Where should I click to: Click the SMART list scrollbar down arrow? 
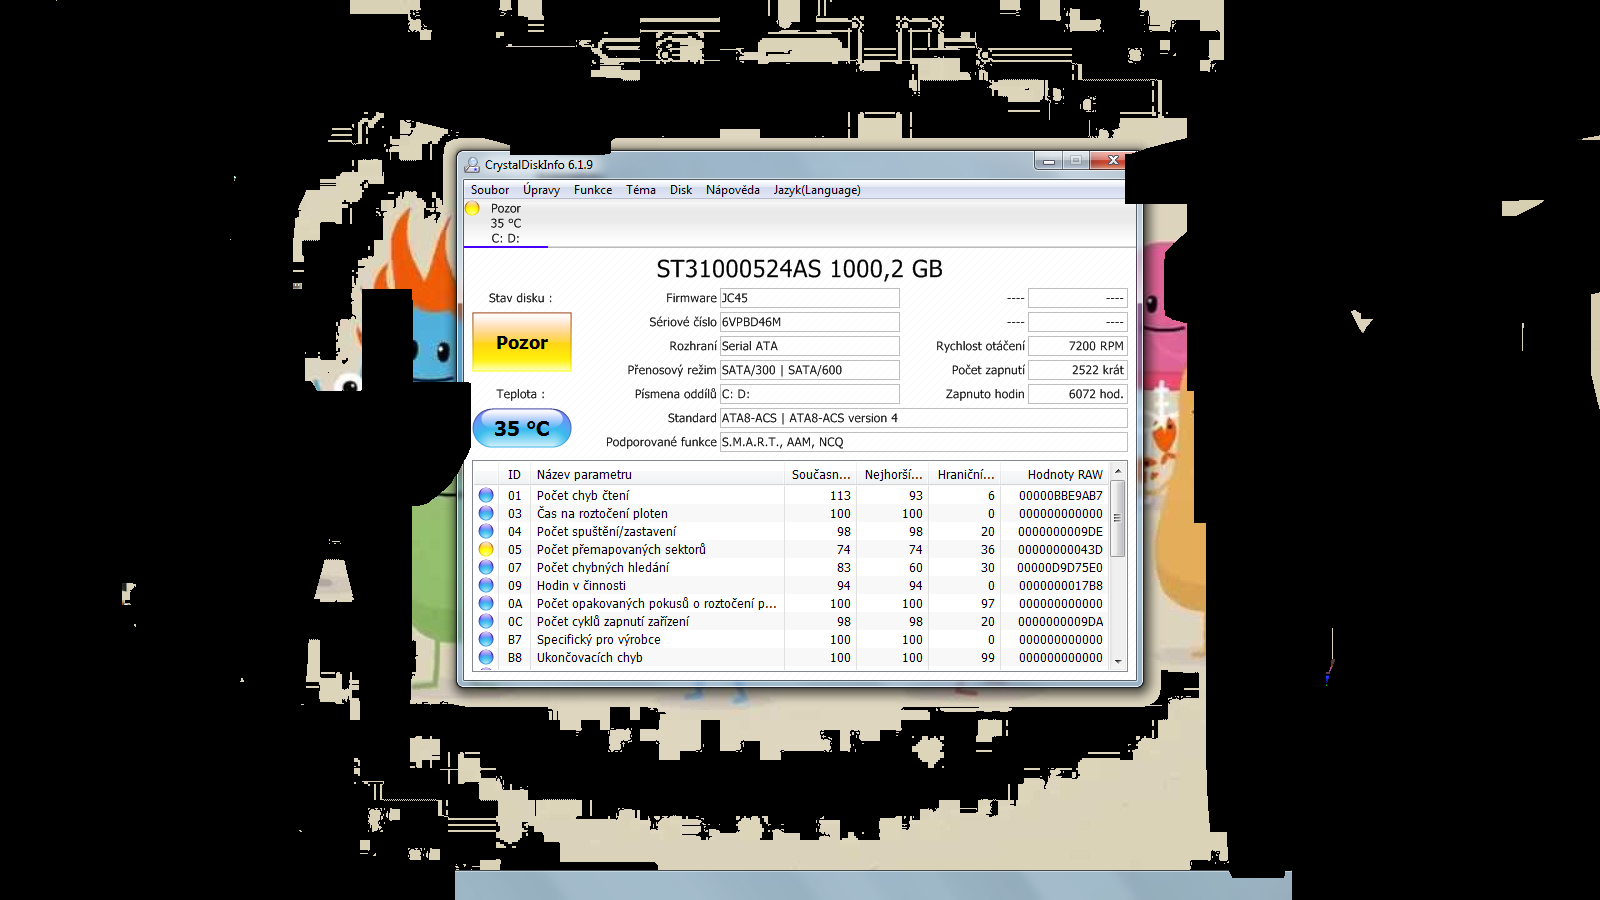pyautogui.click(x=1118, y=661)
